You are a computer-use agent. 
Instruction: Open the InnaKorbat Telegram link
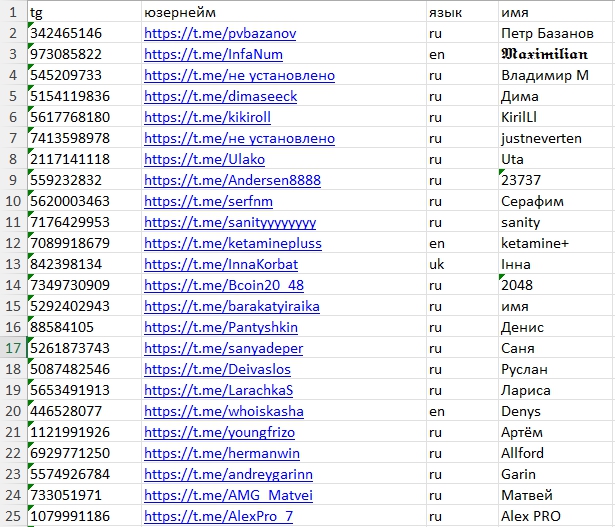221,264
